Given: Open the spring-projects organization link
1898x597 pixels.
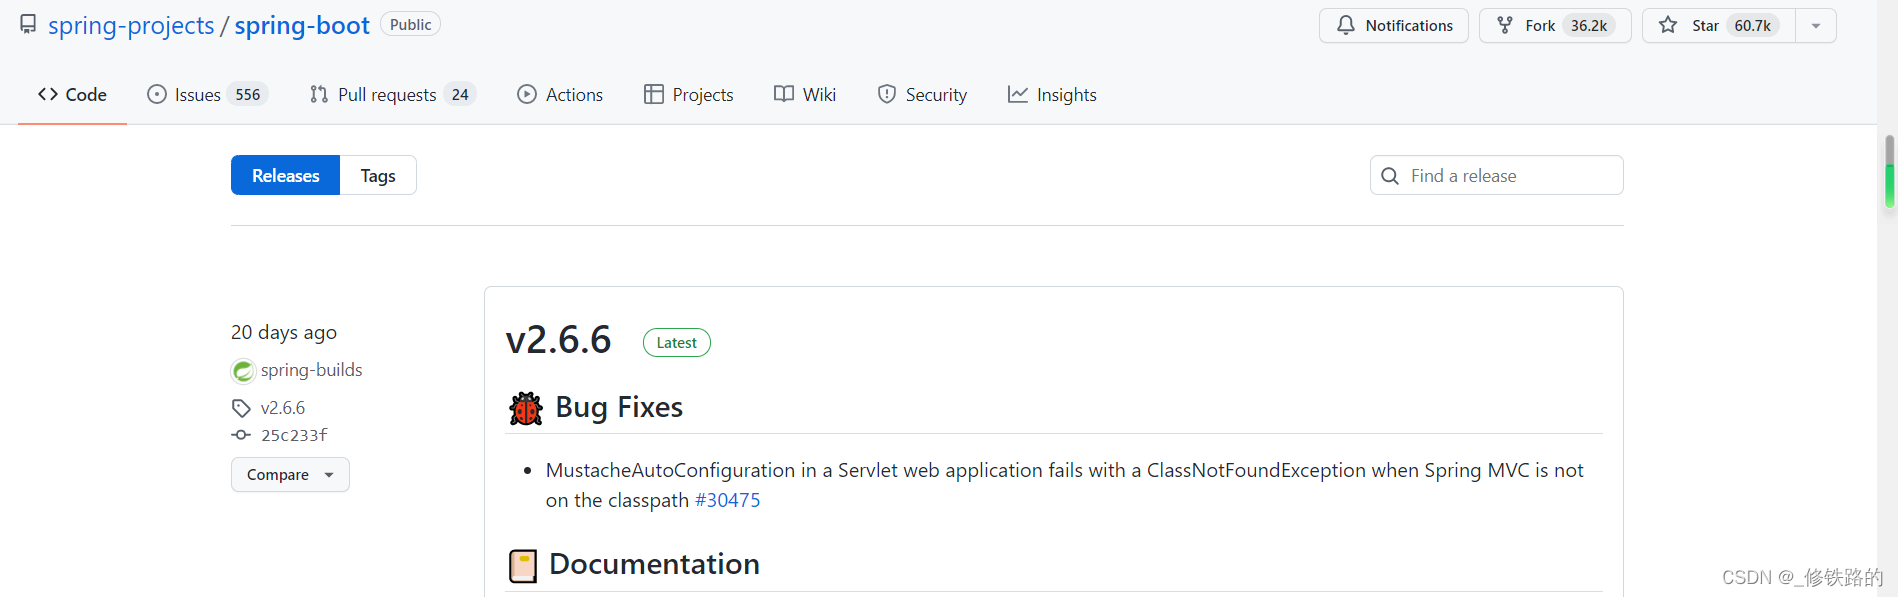Looking at the screenshot, I should click(131, 26).
